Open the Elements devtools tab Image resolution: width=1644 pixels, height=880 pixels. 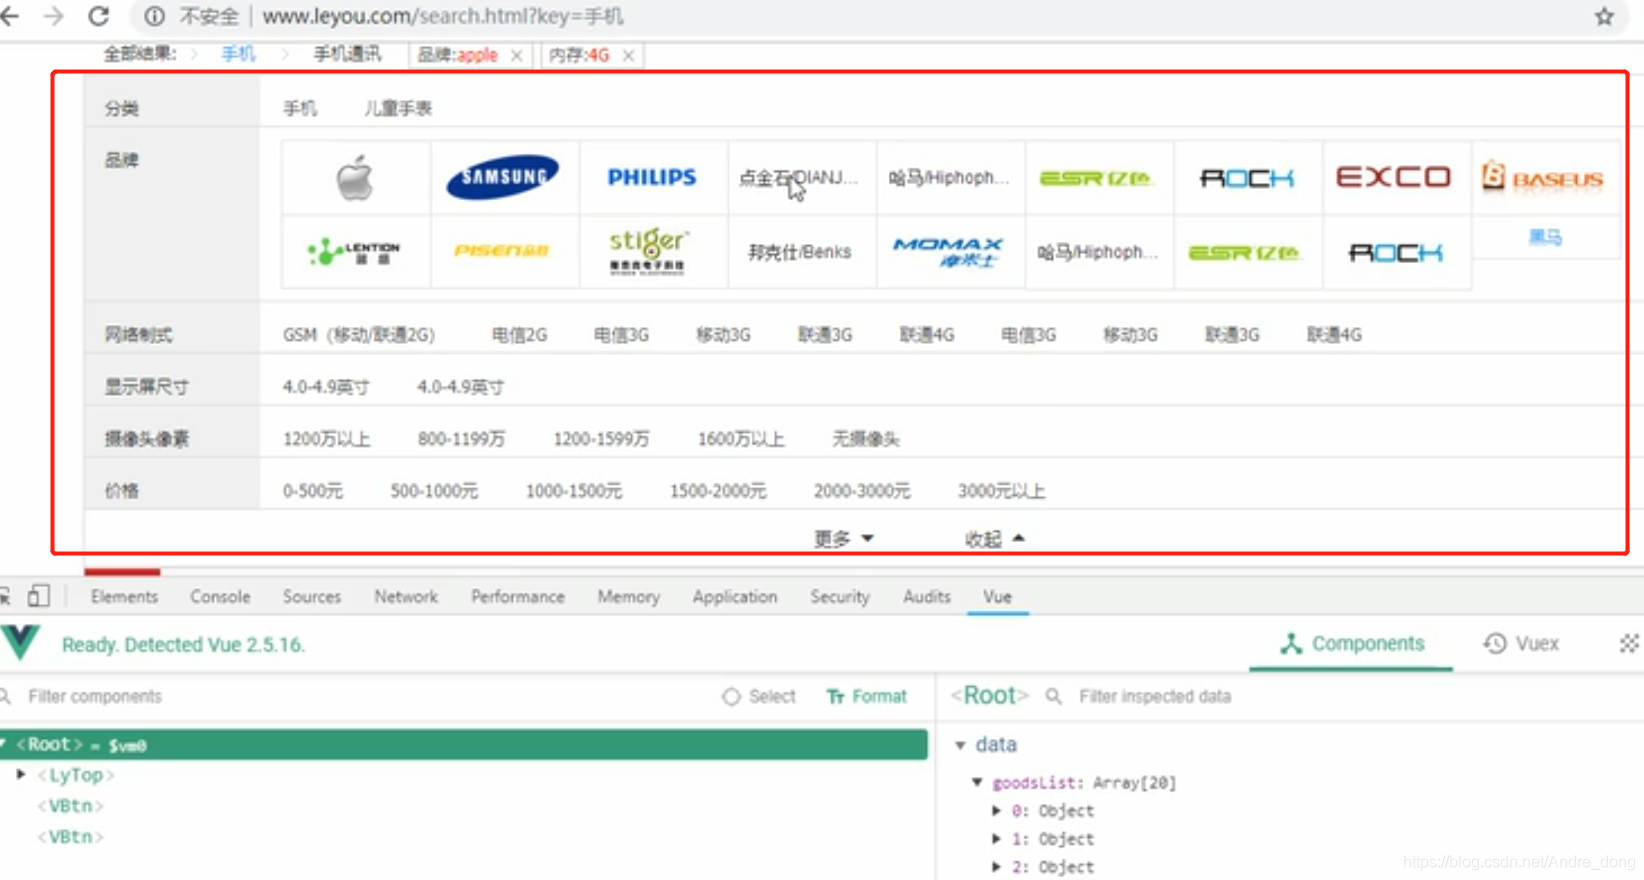click(x=124, y=596)
